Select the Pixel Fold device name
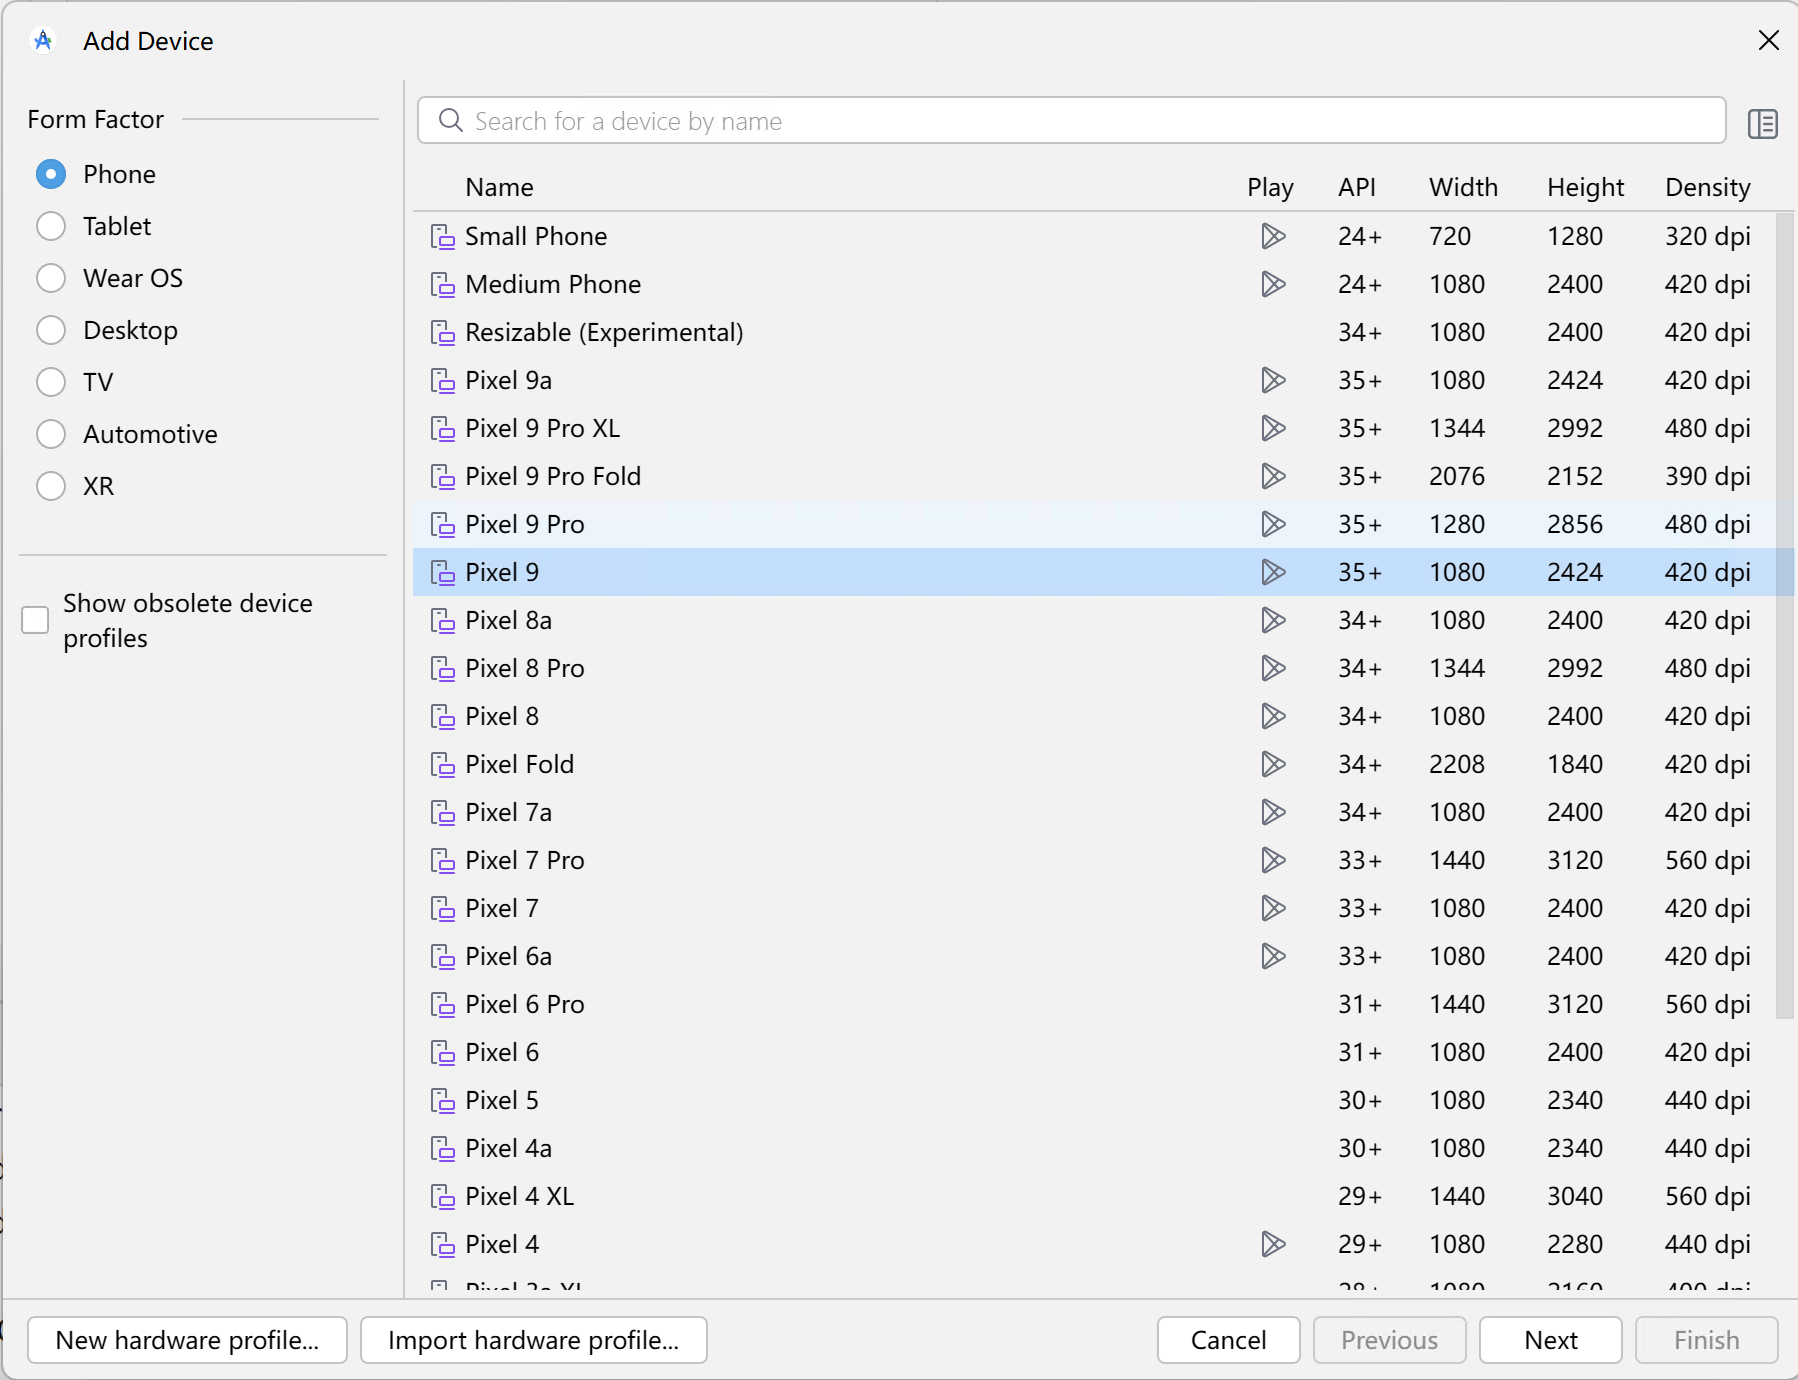This screenshot has width=1798, height=1380. (519, 764)
